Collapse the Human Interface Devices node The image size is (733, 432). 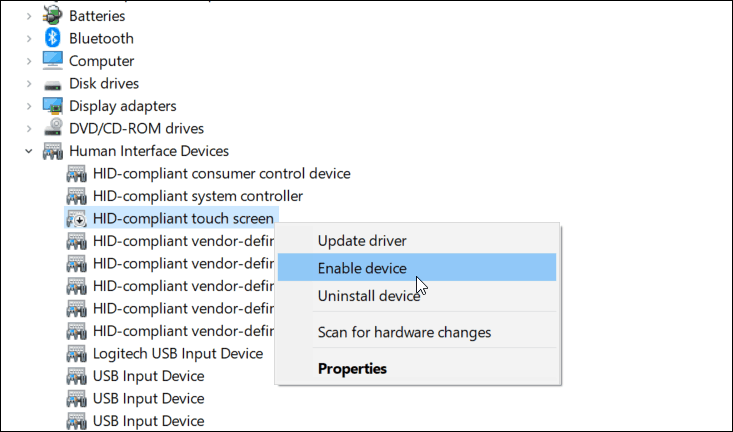click(29, 151)
